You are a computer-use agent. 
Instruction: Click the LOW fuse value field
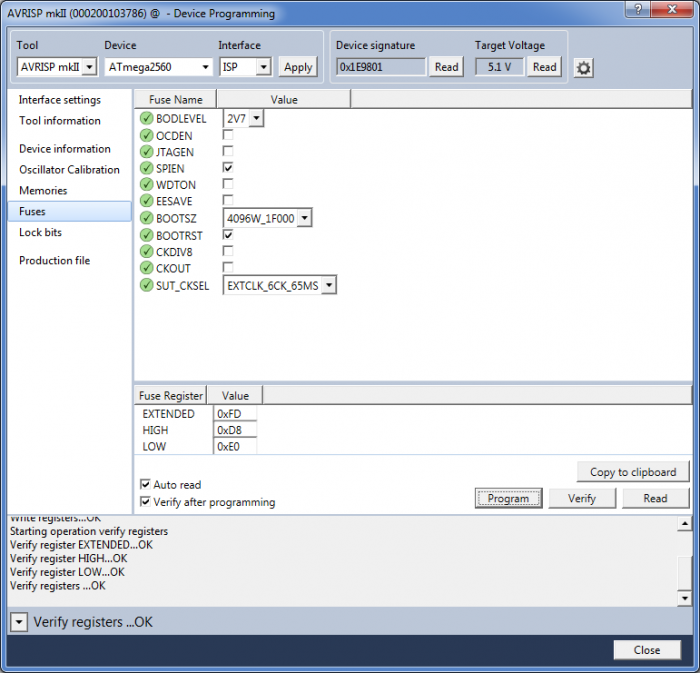[235, 446]
